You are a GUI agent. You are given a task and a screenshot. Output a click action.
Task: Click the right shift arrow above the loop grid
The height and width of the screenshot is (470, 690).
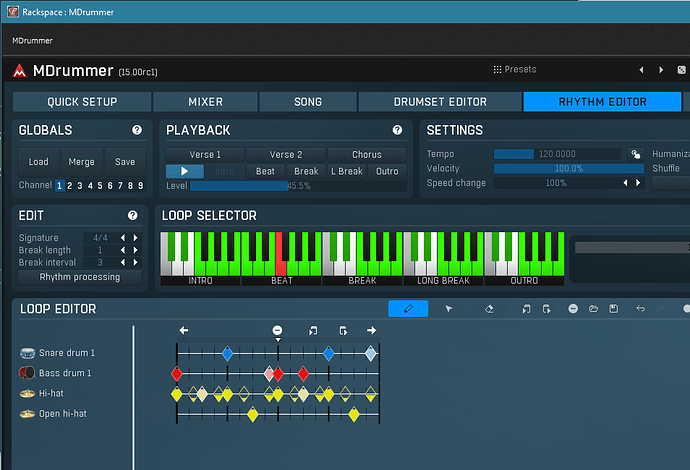[371, 330]
